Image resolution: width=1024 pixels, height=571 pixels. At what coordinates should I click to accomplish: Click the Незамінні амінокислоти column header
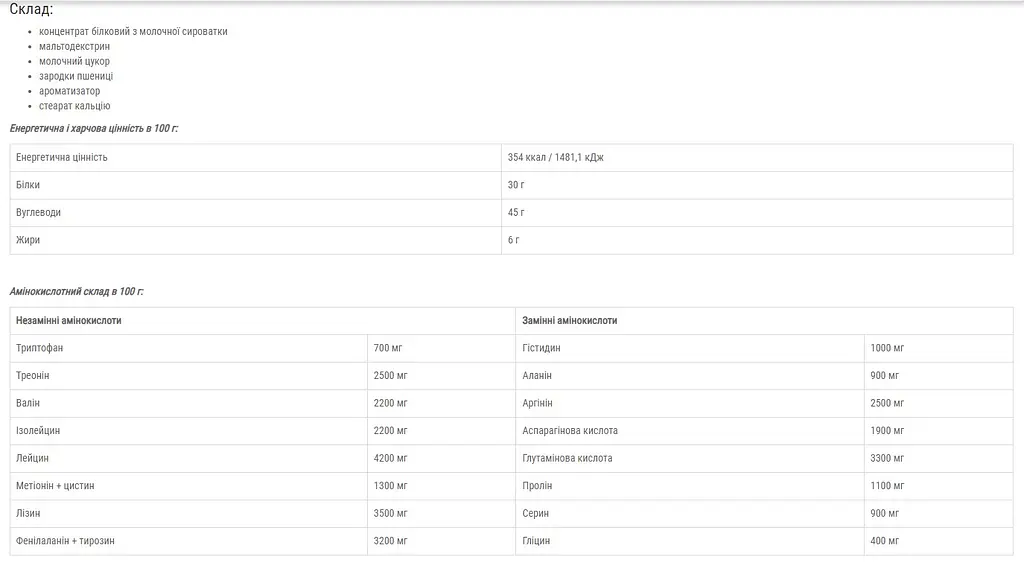[x=69, y=321]
